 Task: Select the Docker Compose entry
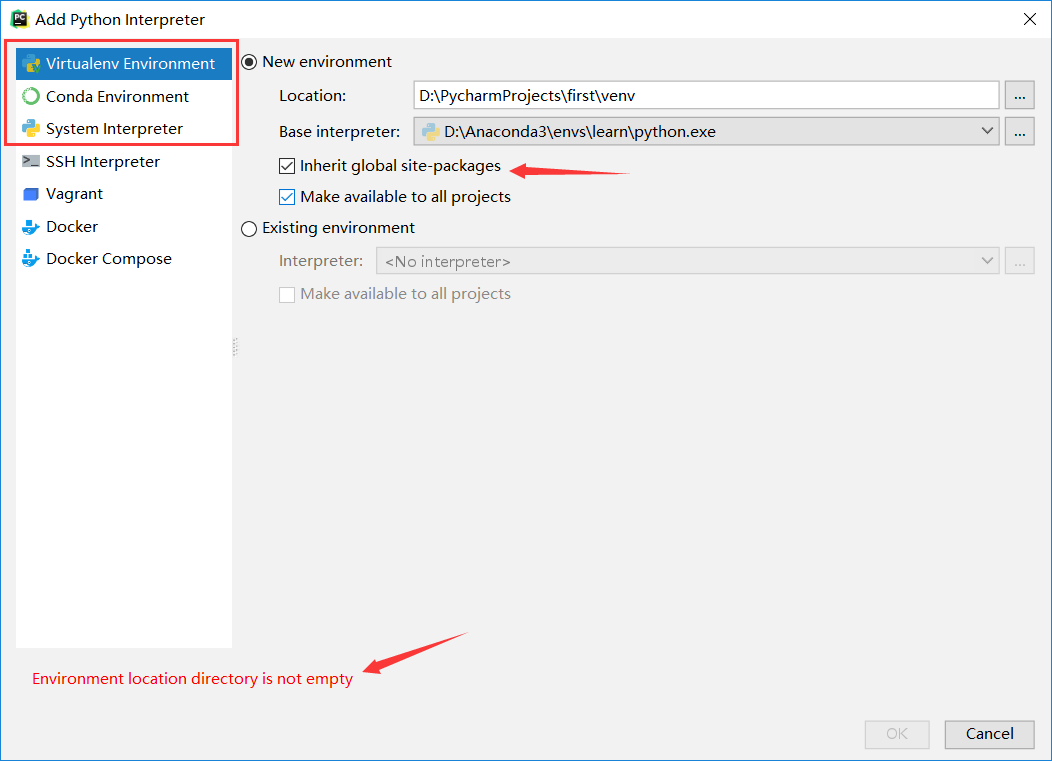[124, 258]
